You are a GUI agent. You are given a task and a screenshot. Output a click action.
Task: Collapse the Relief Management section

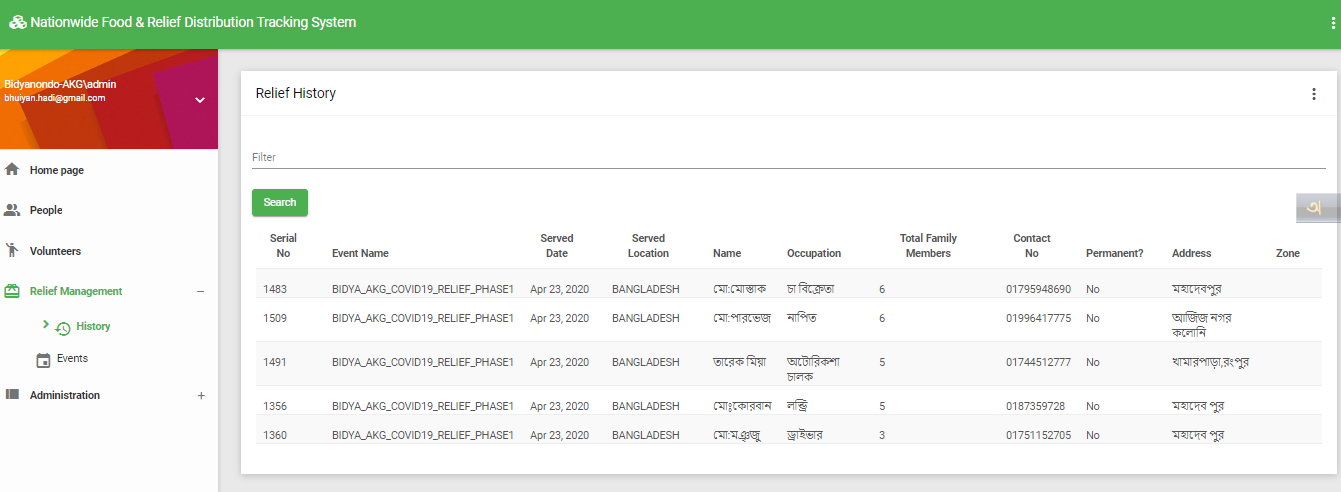tap(200, 291)
